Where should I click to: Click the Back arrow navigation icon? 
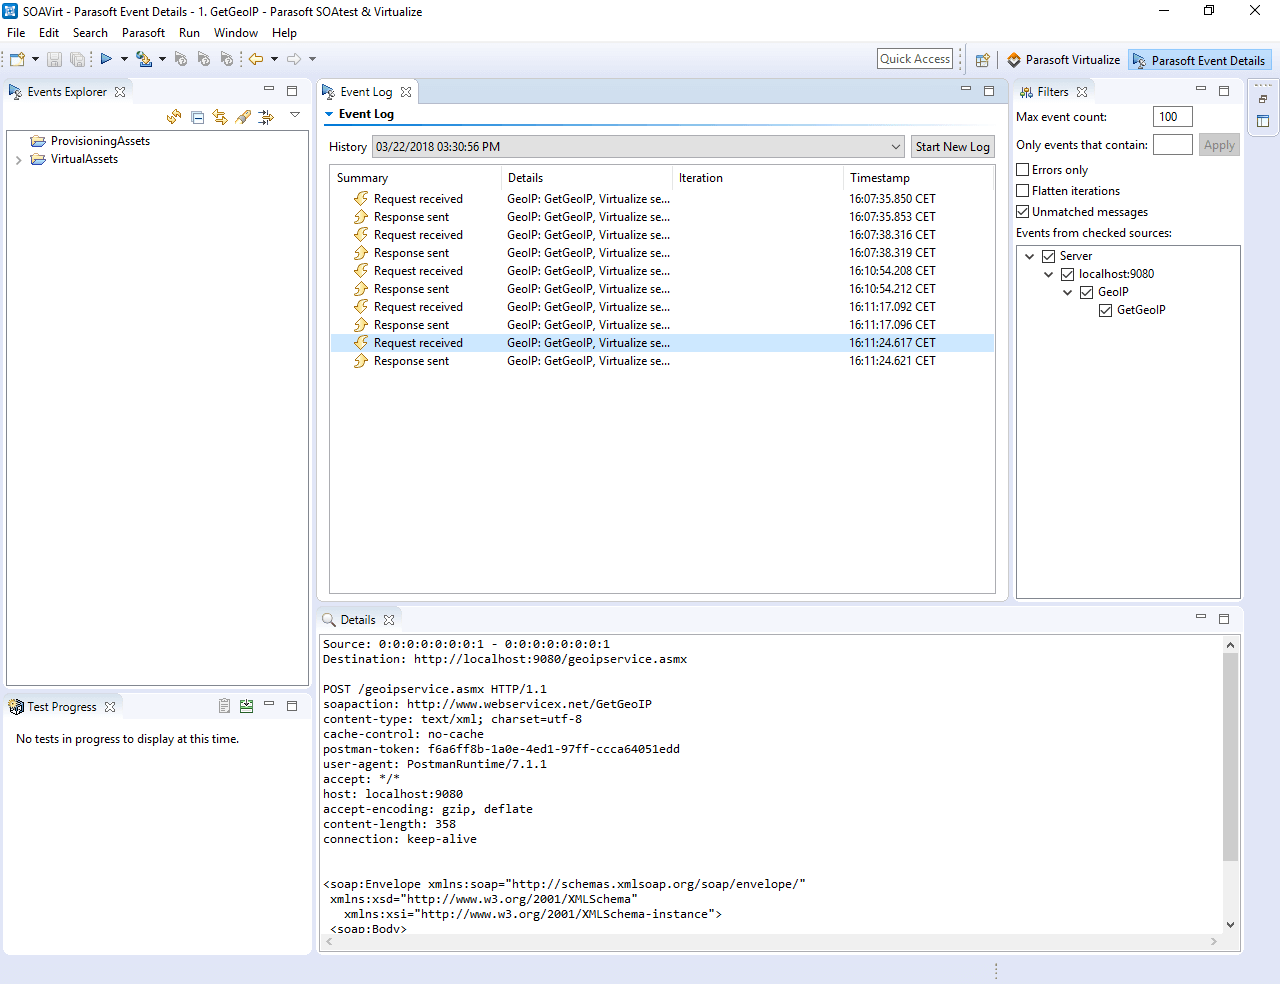[257, 59]
